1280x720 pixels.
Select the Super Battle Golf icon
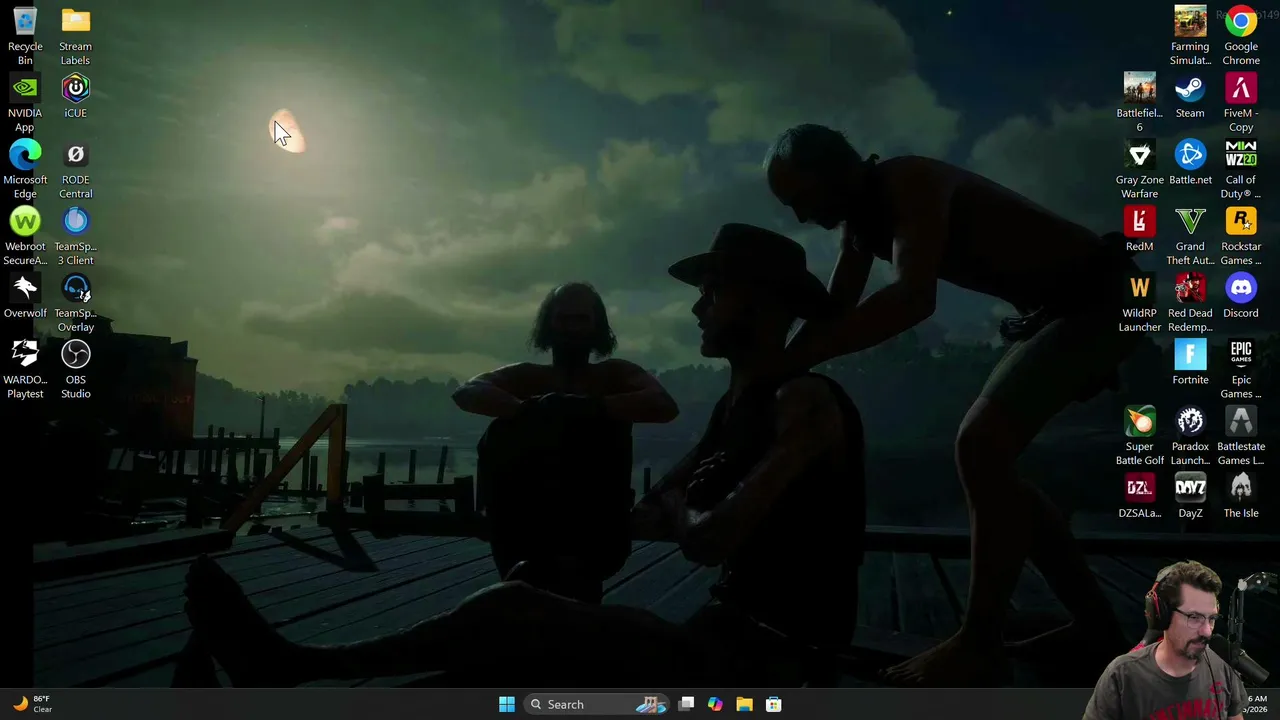(1139, 436)
